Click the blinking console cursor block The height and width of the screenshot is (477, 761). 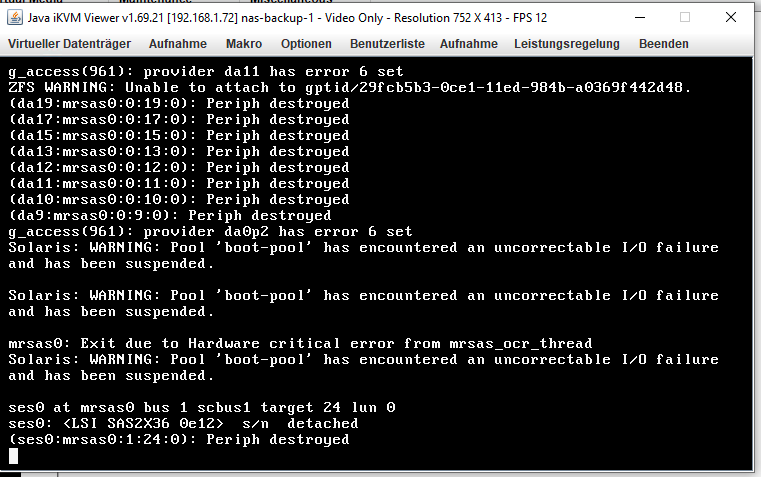click(14, 456)
